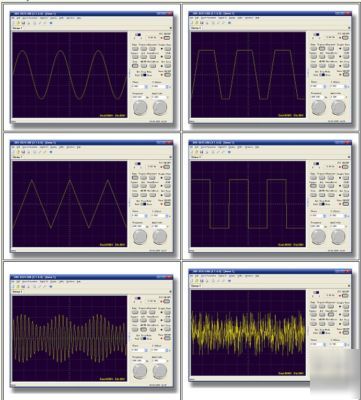Click the yellow open-folder icon in sine wave window
Image resolution: width=361 pixels, height=400 pixels.
tap(19, 23)
